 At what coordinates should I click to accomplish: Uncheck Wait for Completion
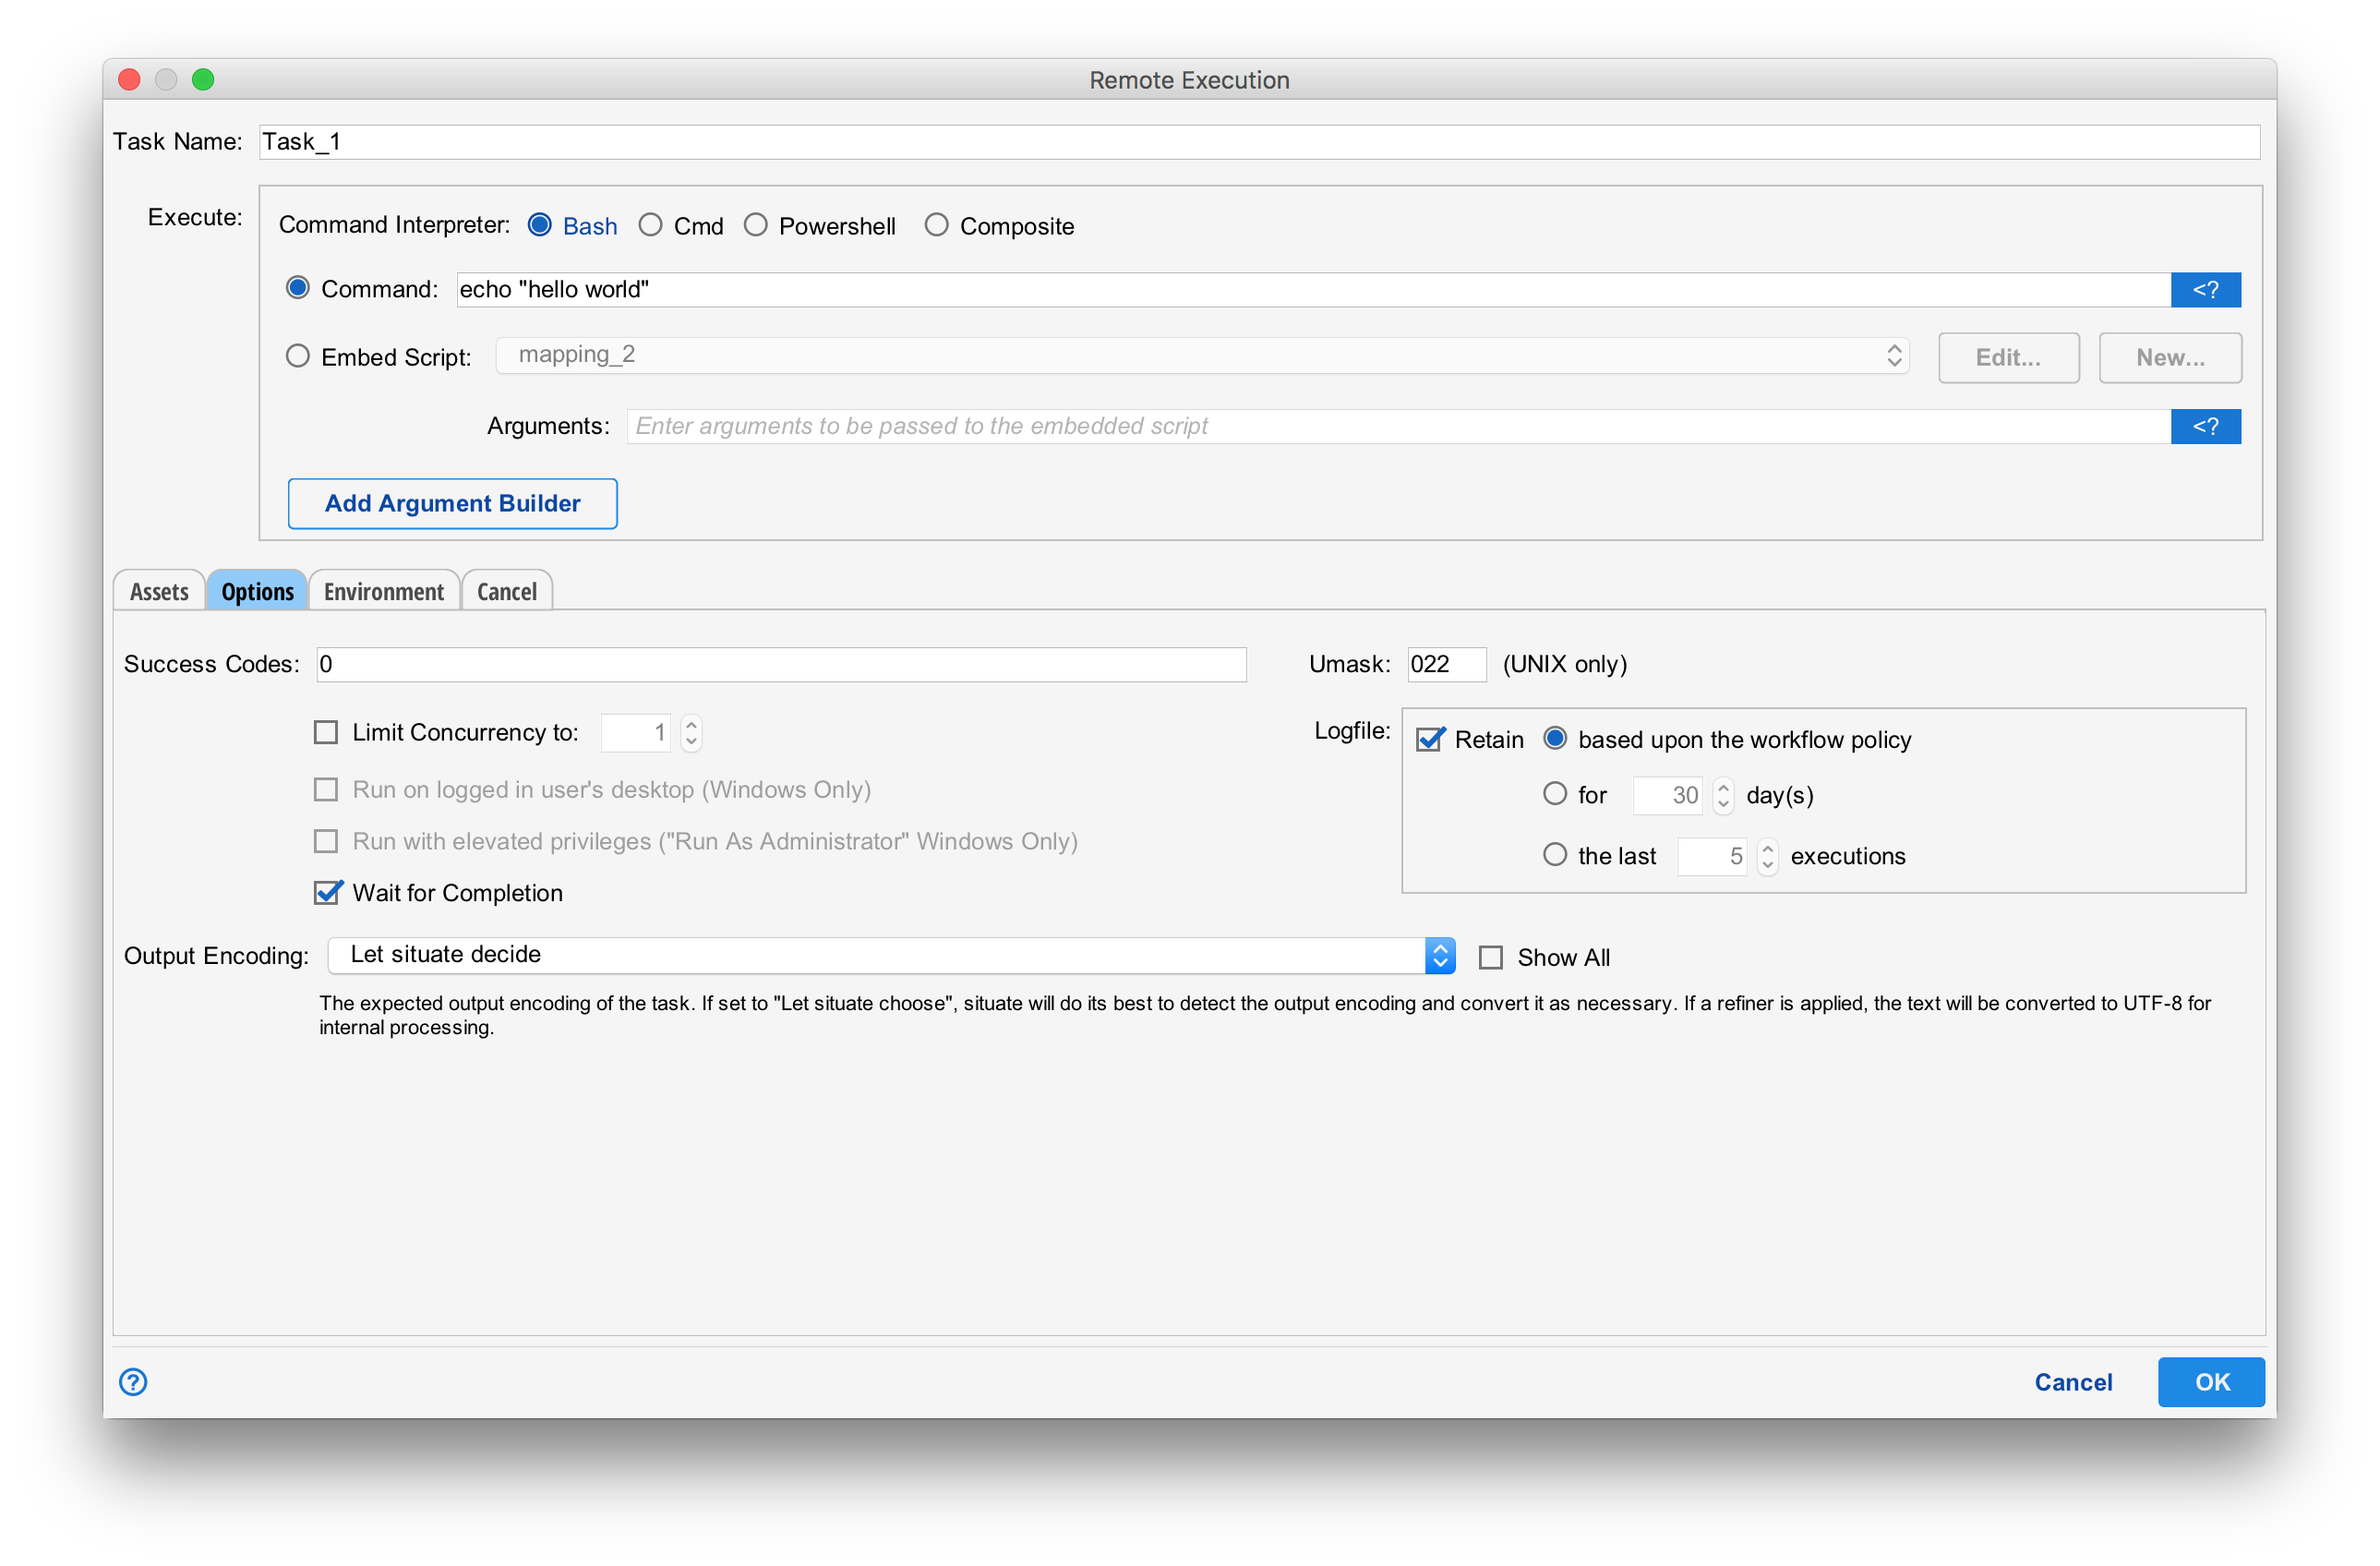pyautogui.click(x=326, y=892)
